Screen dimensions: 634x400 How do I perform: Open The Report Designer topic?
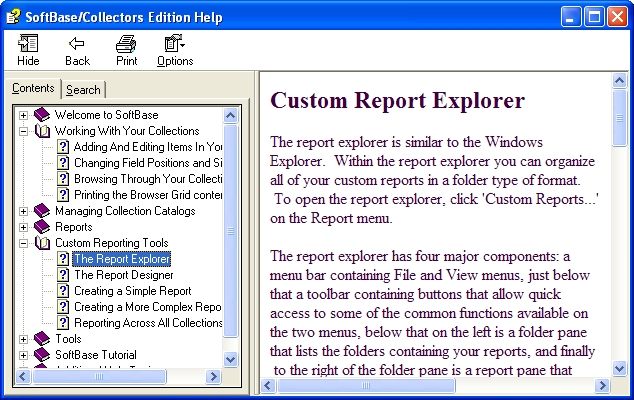click(x=123, y=275)
